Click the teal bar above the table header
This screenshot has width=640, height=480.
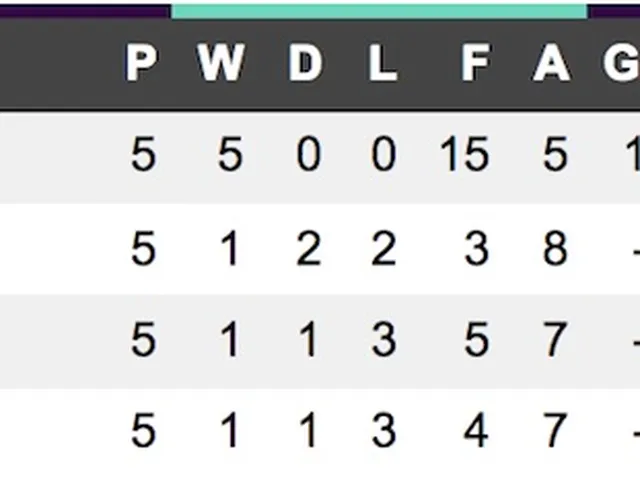pyautogui.click(x=379, y=10)
